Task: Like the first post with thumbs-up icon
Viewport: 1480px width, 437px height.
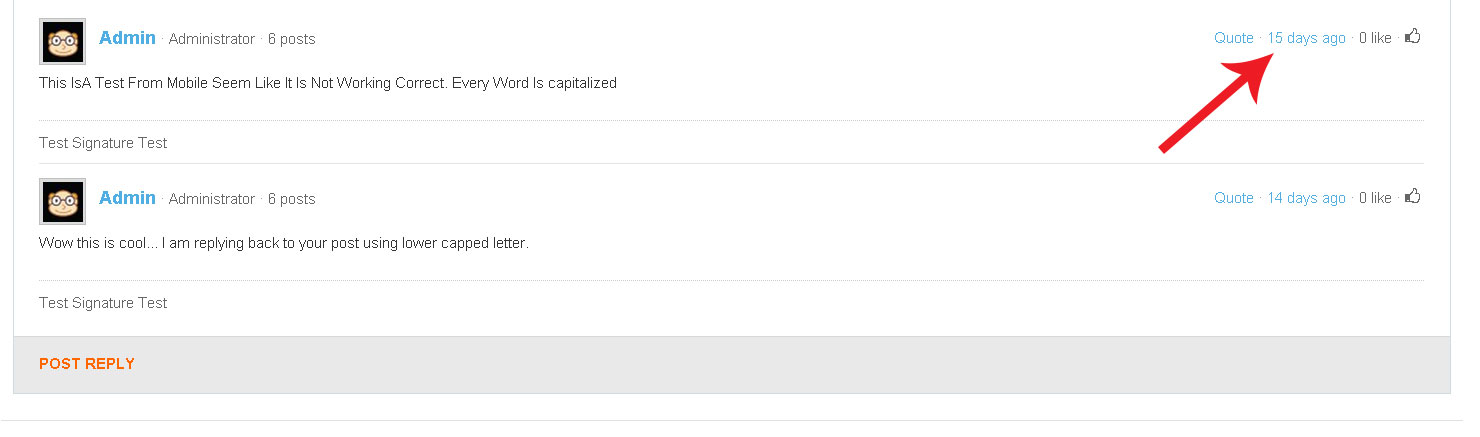Action: click(x=1413, y=37)
